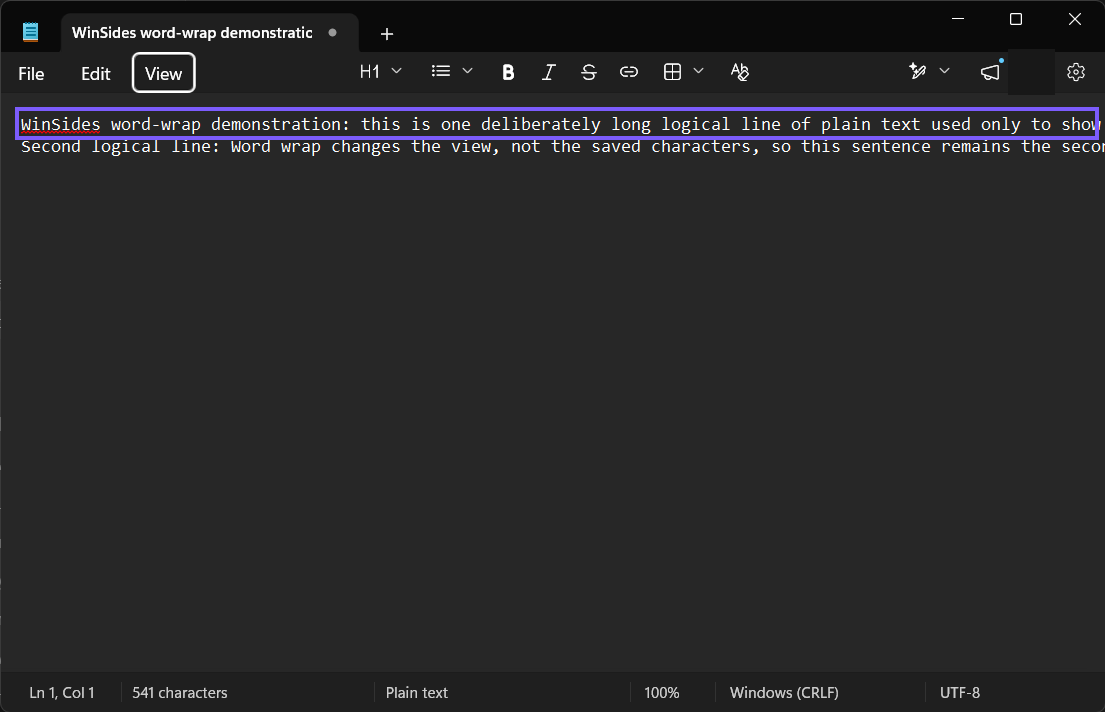
Task: Click the H1 heading button
Action: click(369, 71)
